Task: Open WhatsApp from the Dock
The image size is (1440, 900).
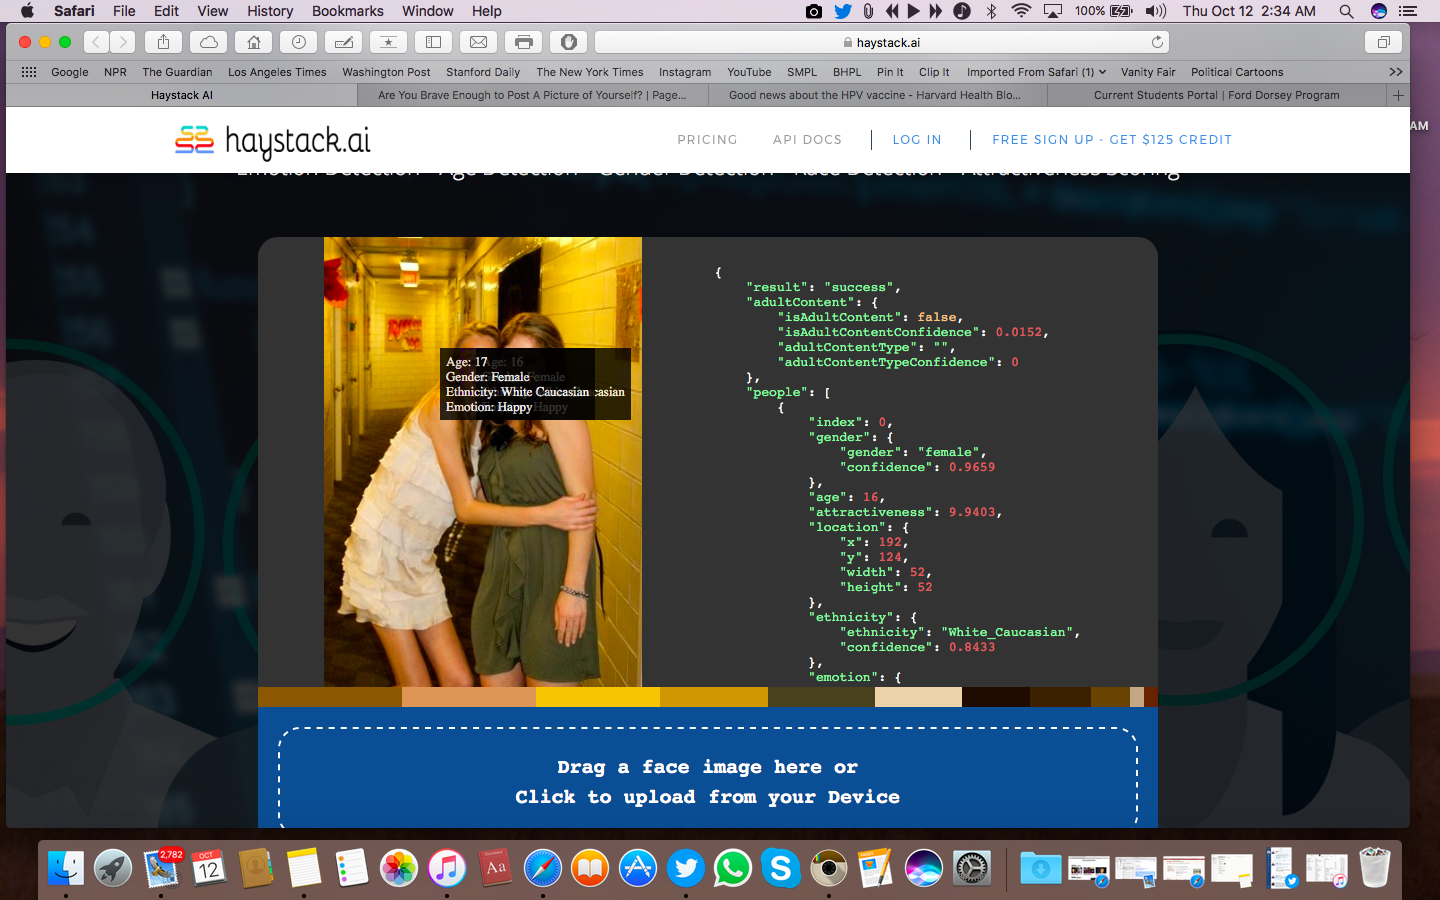Action: pyautogui.click(x=733, y=868)
